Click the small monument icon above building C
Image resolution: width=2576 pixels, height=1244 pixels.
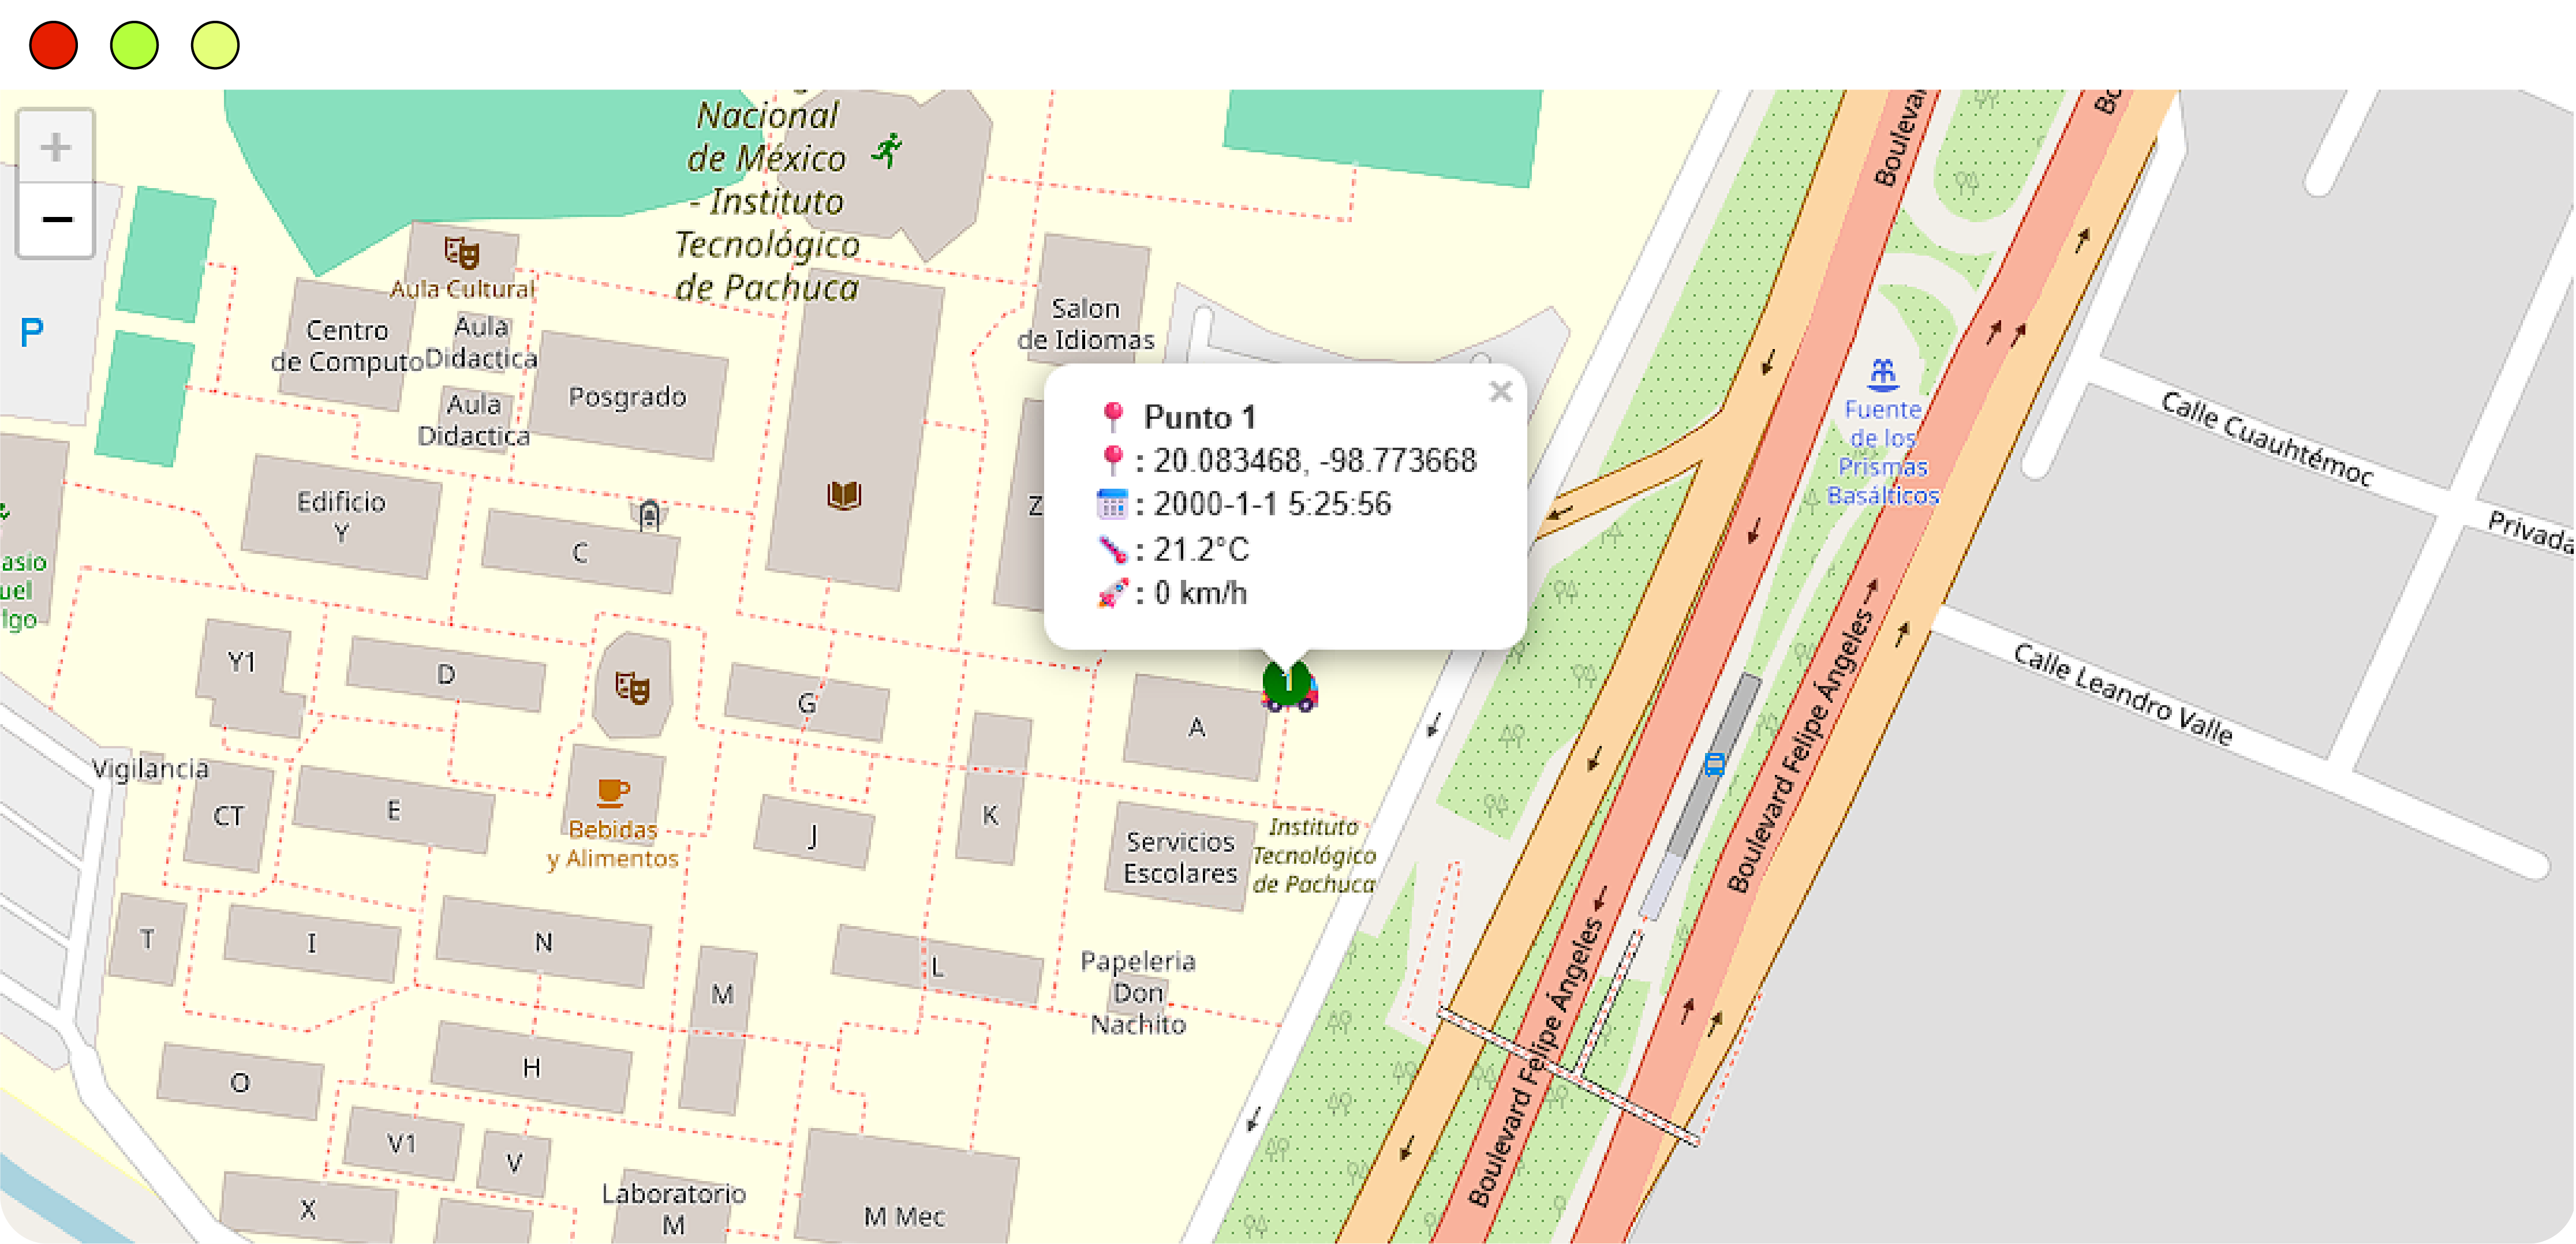tap(649, 515)
